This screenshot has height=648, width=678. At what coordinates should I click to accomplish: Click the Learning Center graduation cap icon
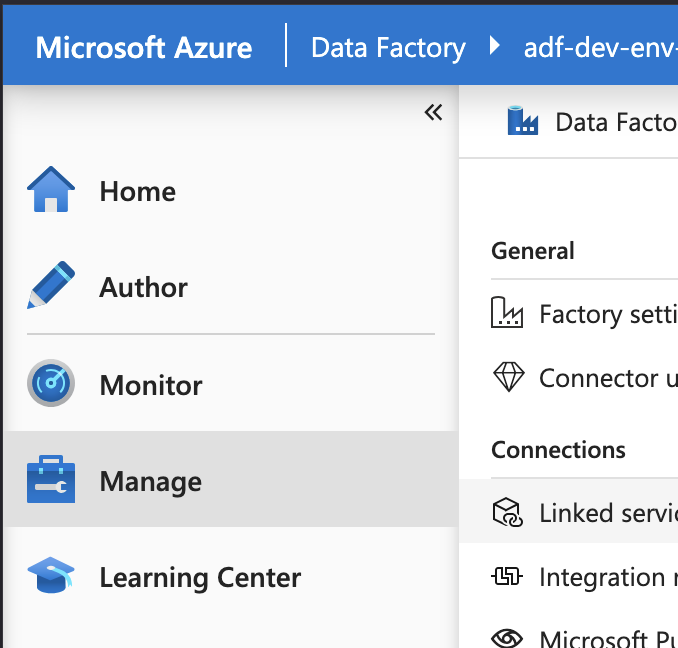point(51,575)
